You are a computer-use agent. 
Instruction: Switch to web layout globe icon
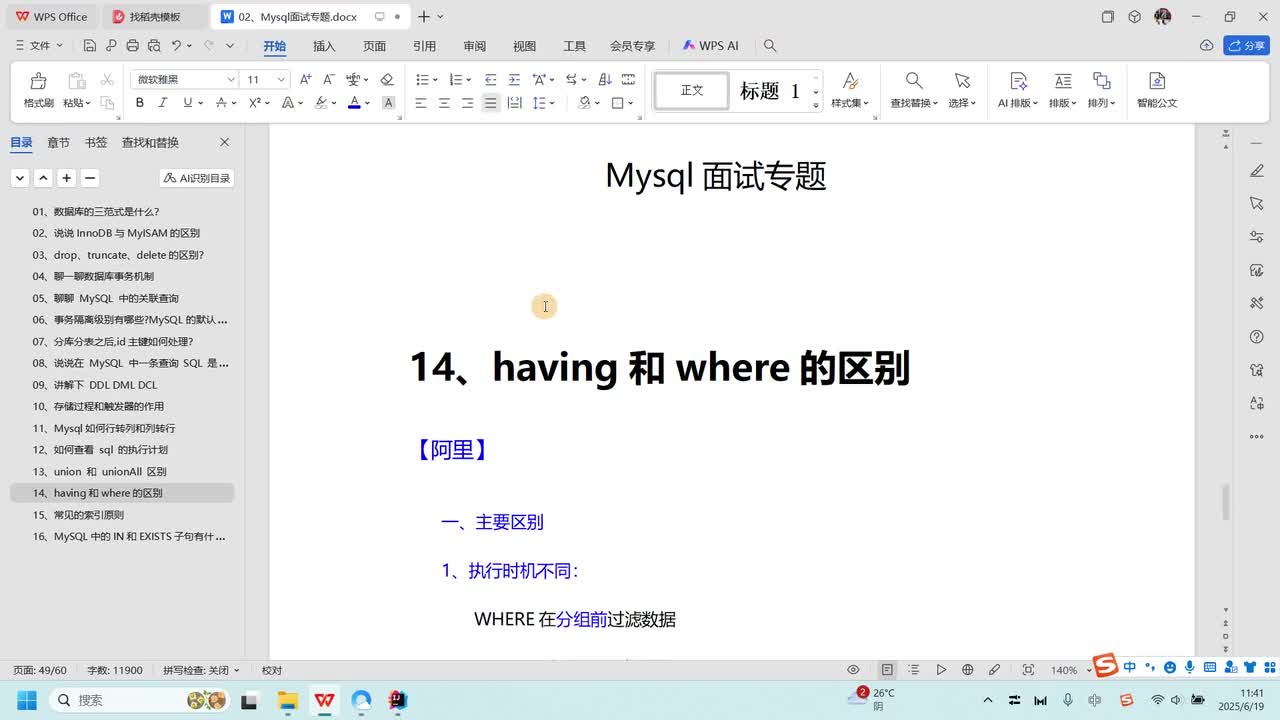(x=967, y=670)
